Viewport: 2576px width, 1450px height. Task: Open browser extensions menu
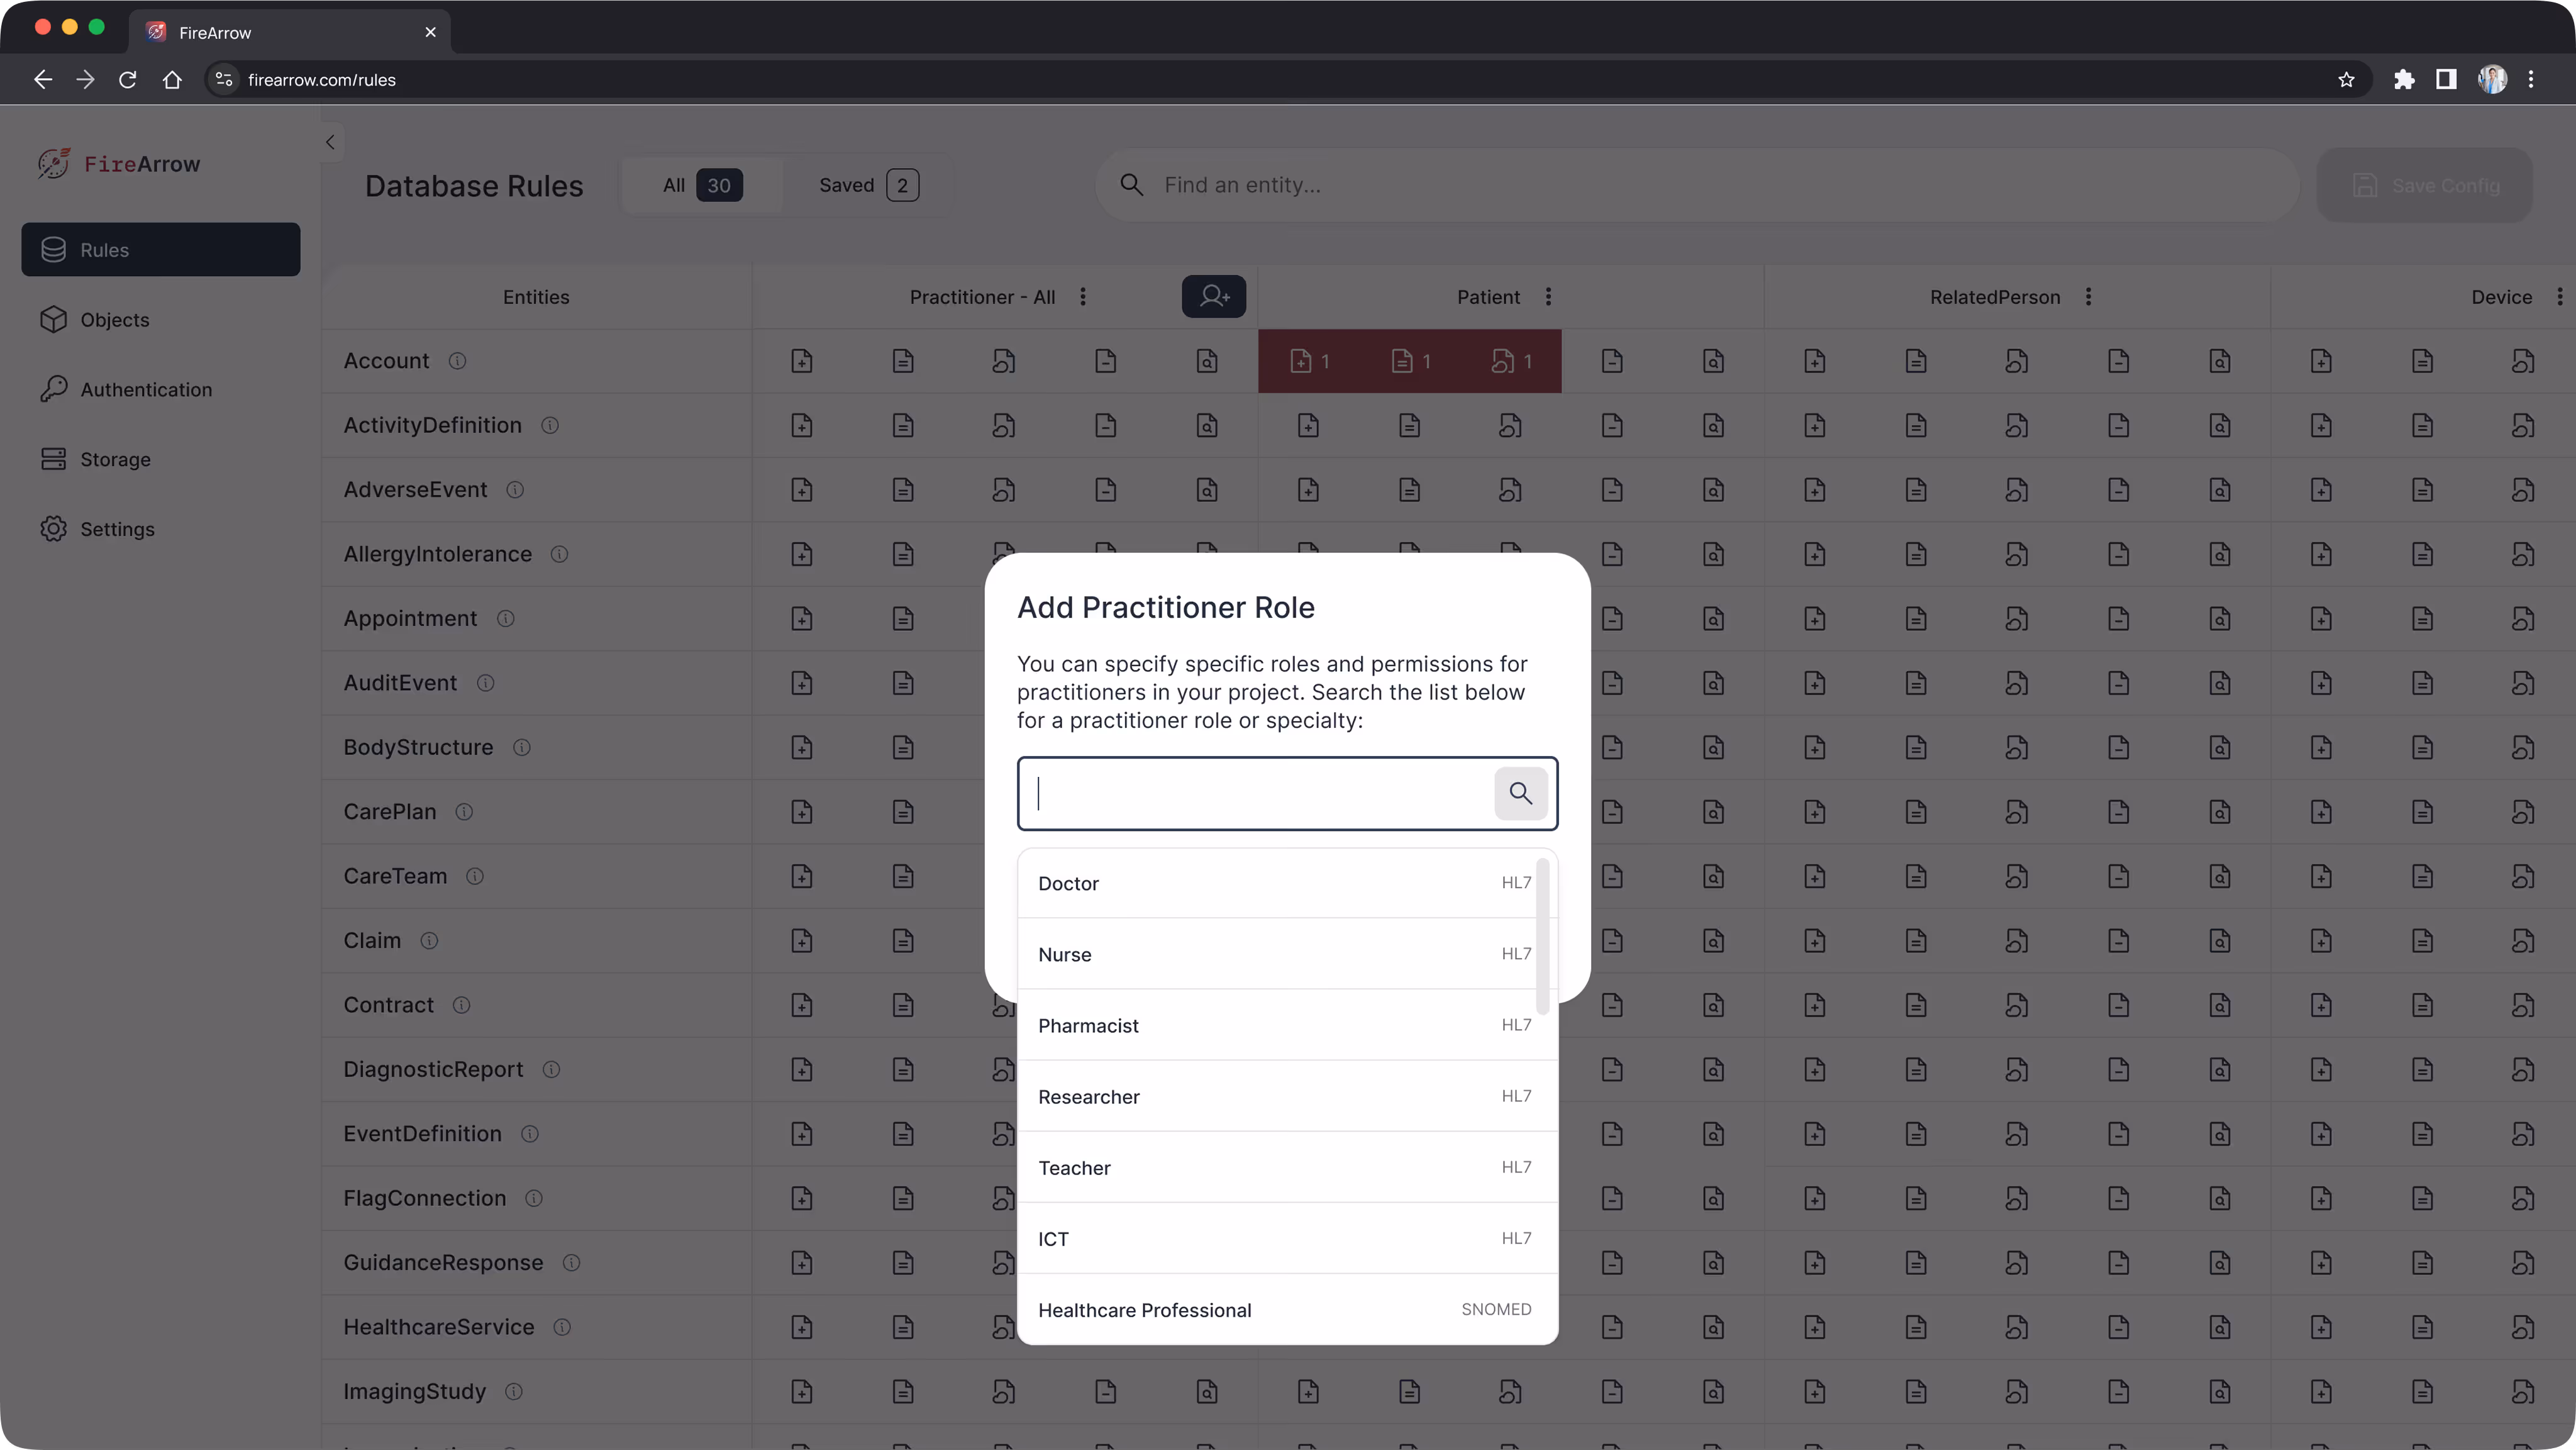click(x=2404, y=80)
